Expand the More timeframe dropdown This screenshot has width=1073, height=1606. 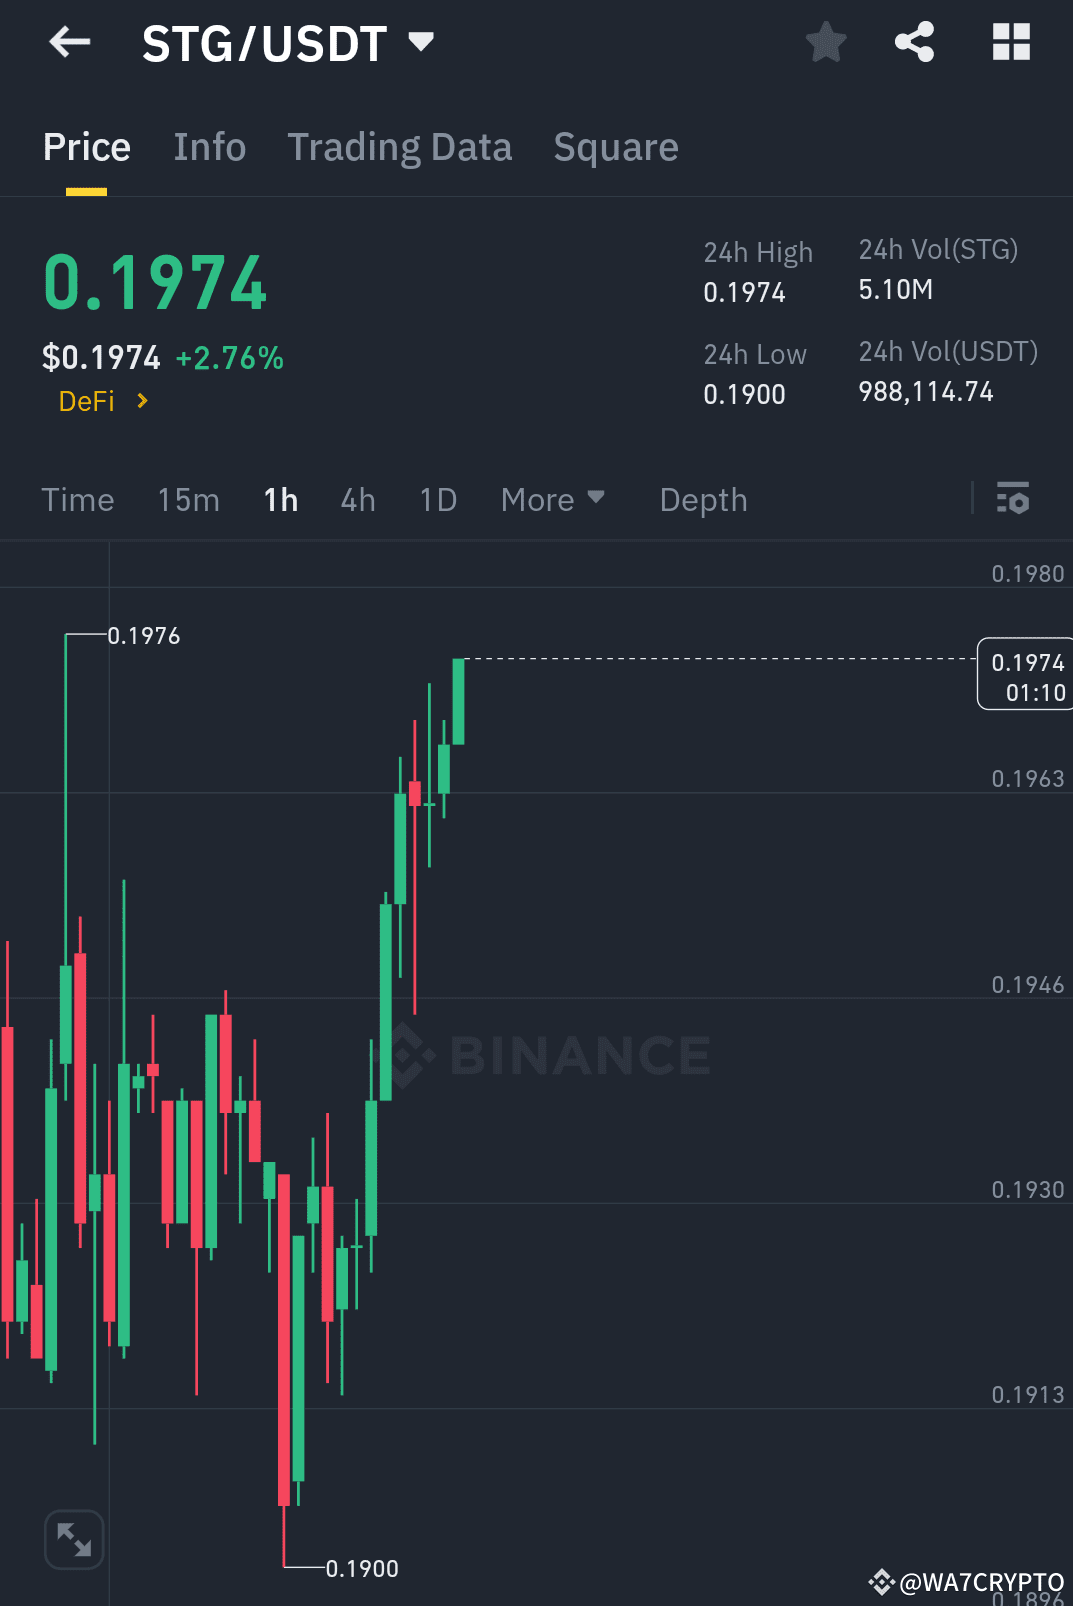[x=552, y=499]
